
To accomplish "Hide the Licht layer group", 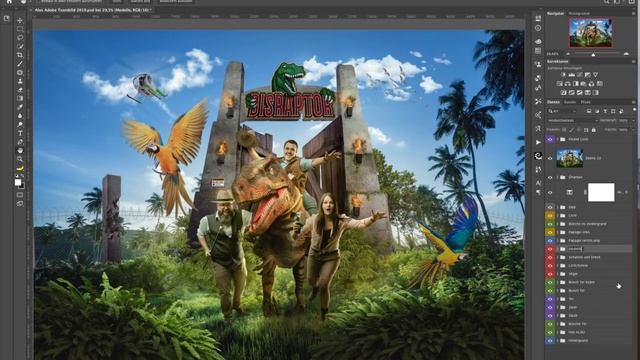I will pyautogui.click(x=550, y=216).
